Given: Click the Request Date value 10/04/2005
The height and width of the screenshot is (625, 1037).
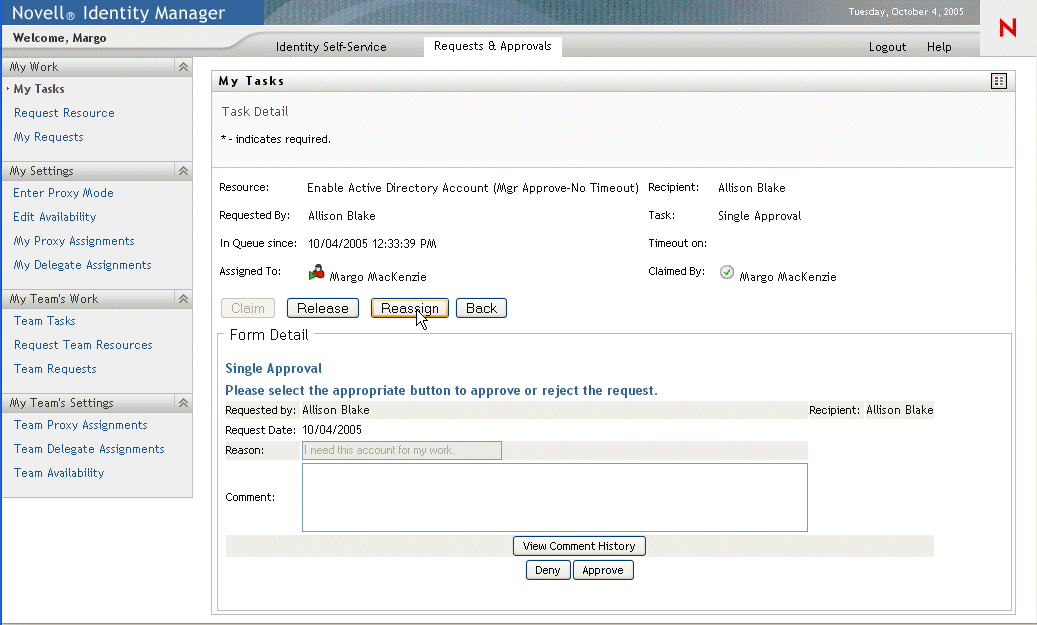Looking at the screenshot, I should tap(332, 430).
